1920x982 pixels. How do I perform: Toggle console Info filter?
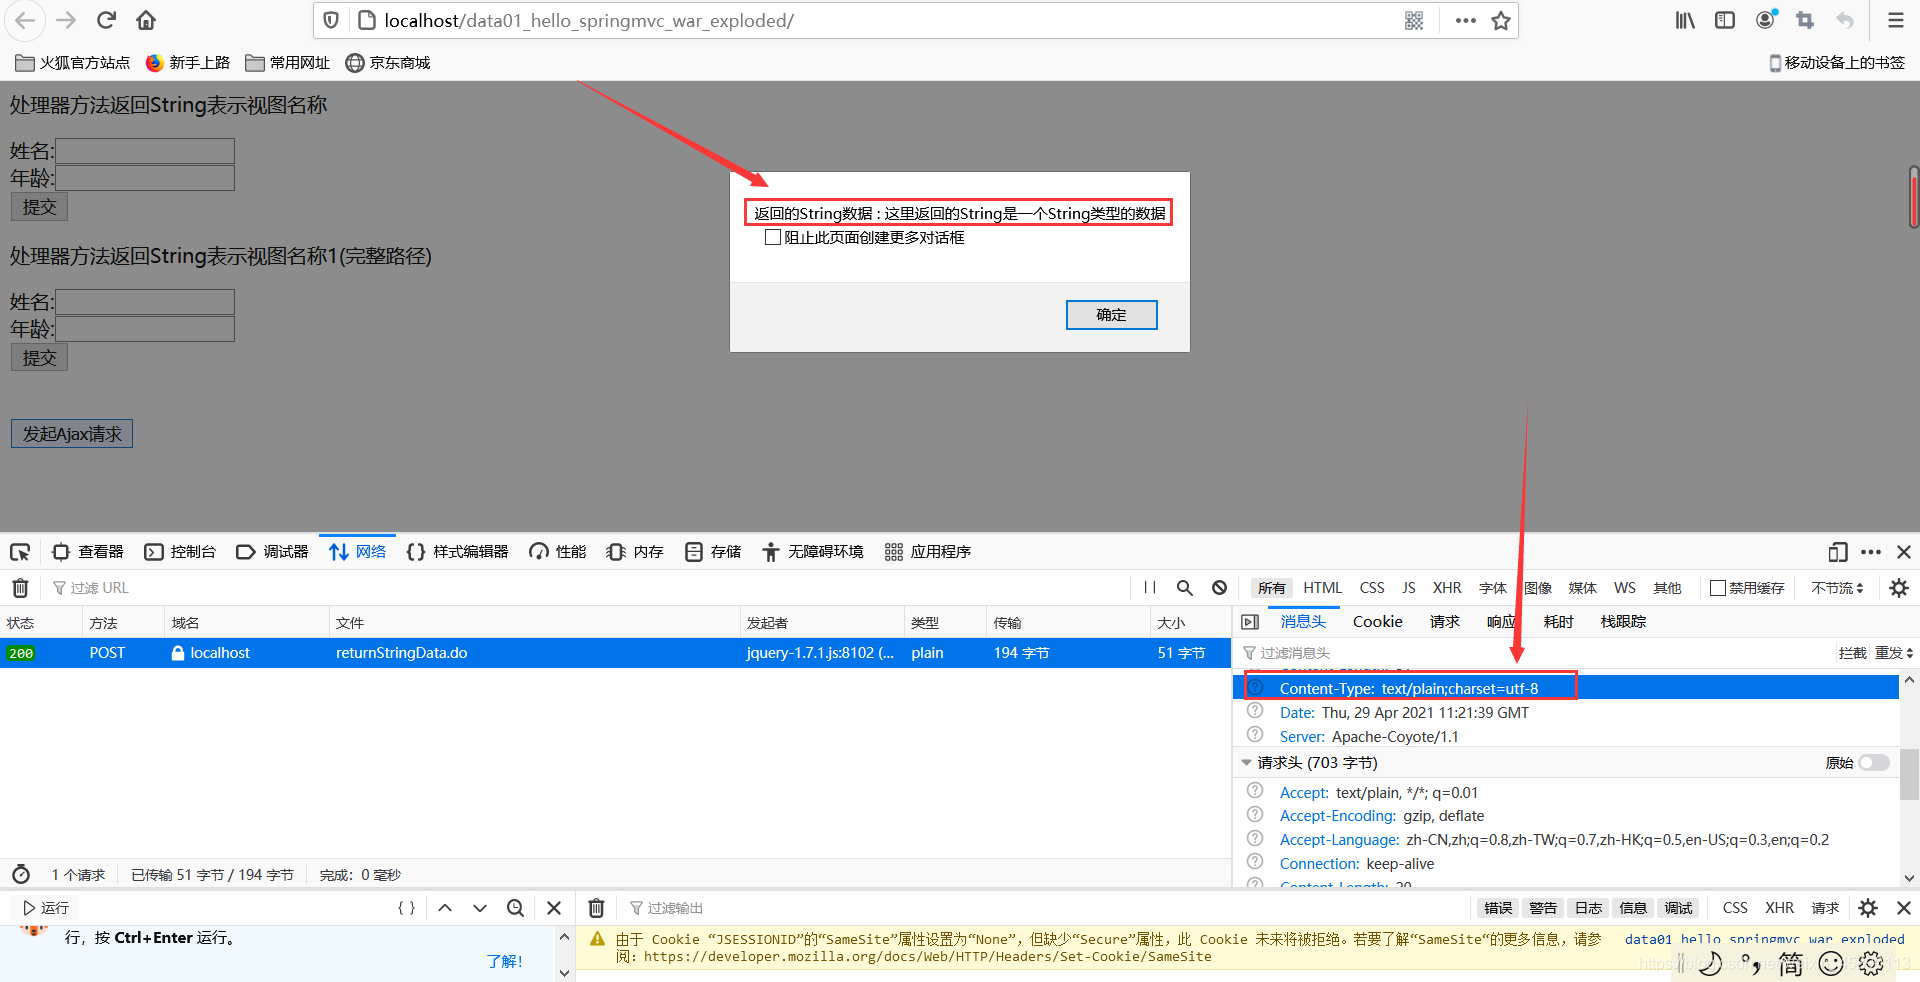[x=1633, y=908]
